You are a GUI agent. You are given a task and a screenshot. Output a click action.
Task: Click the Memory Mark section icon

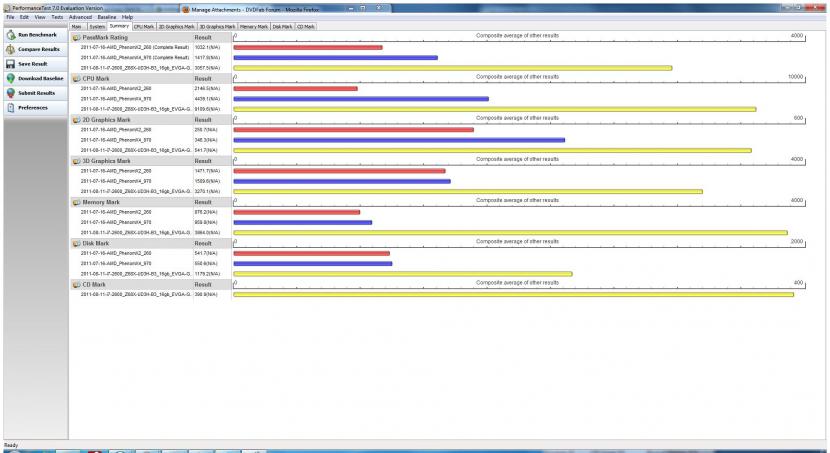coord(76,202)
